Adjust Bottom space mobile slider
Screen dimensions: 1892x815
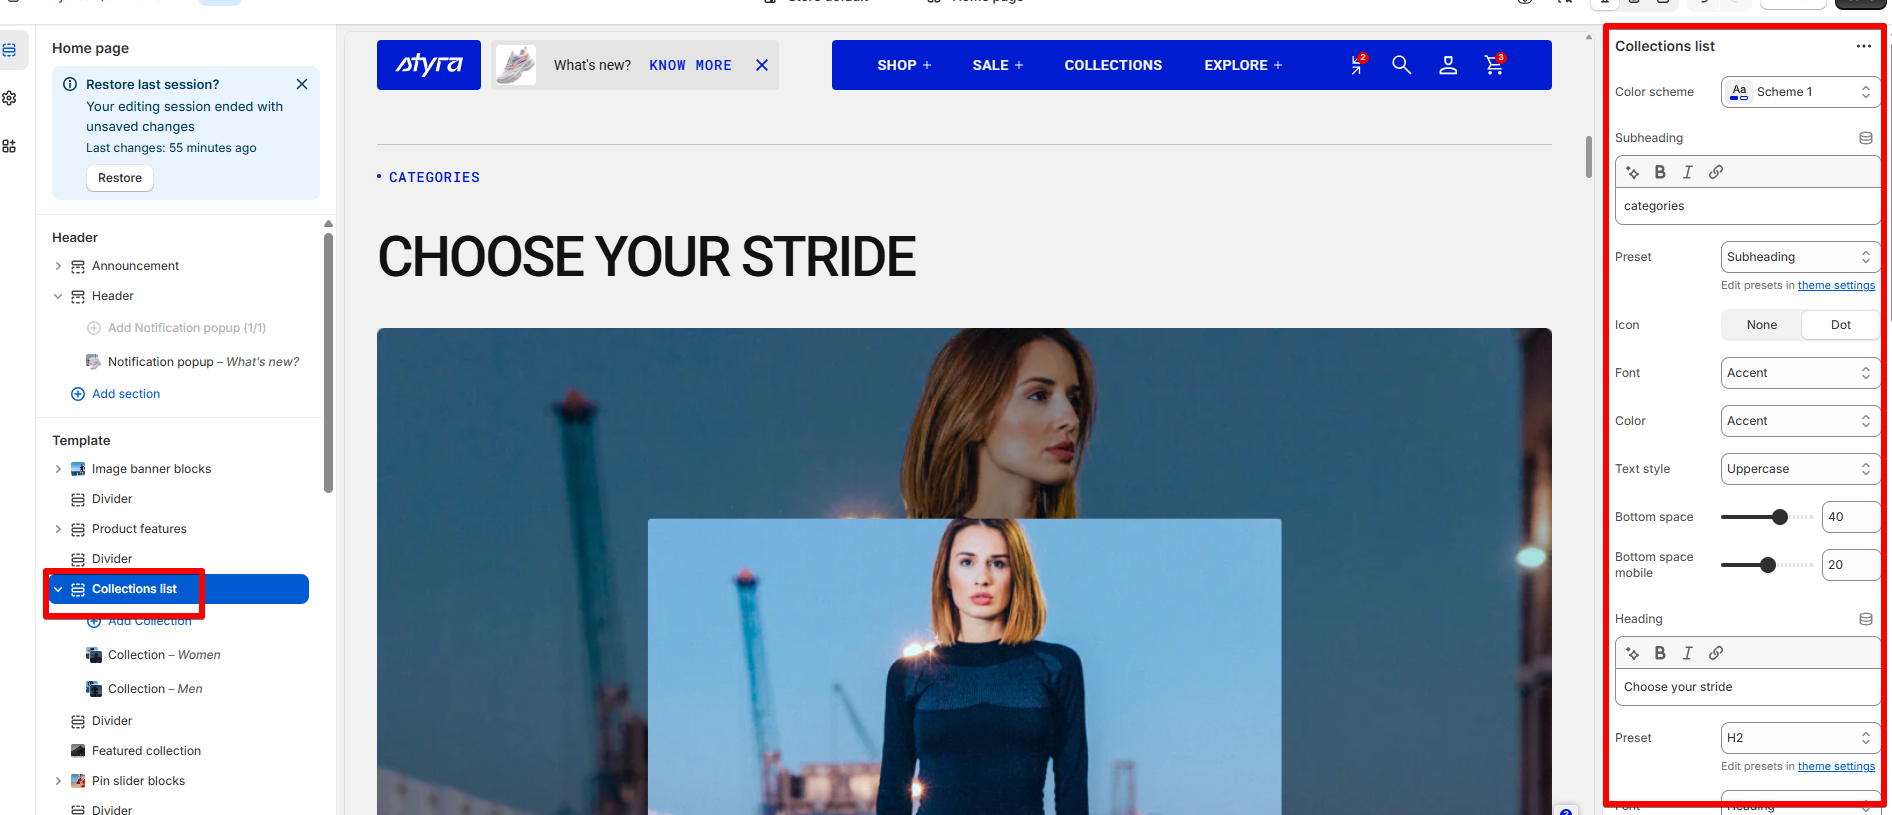point(1767,565)
